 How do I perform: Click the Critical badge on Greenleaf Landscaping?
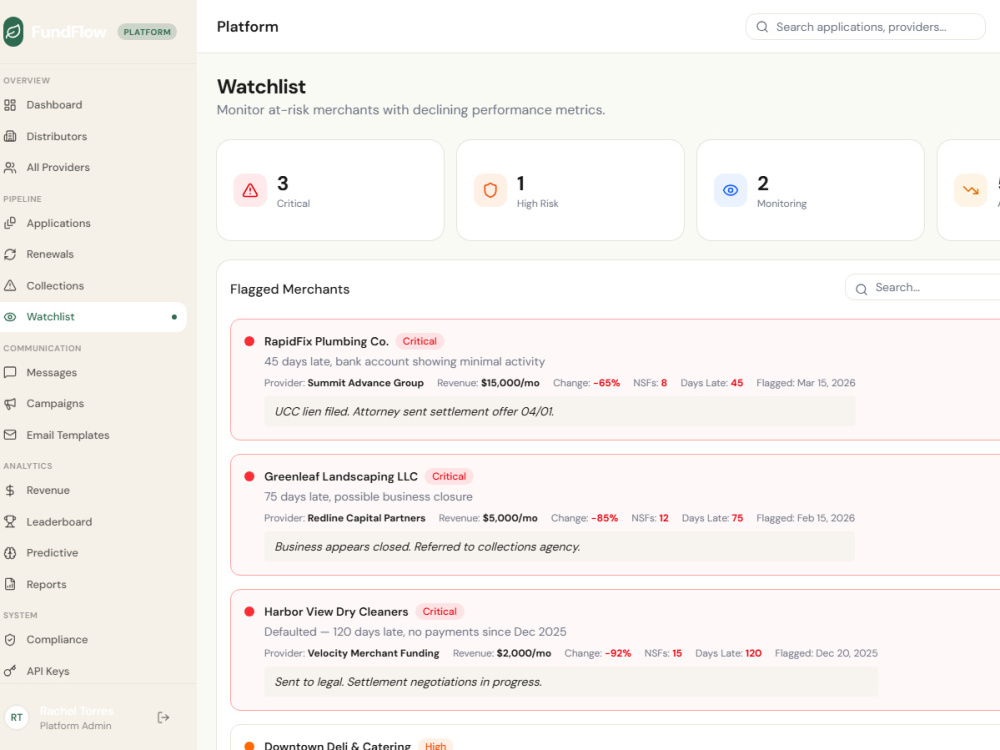tap(449, 476)
